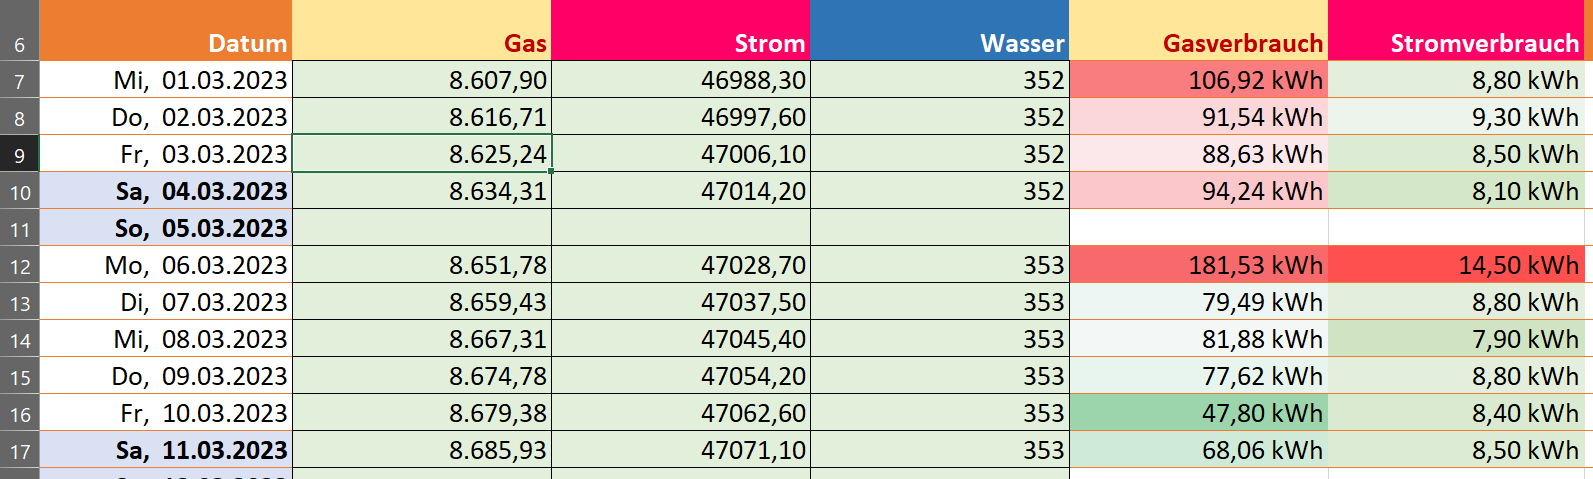Select the Wasser header cell
1593x479 pixels.
point(939,30)
